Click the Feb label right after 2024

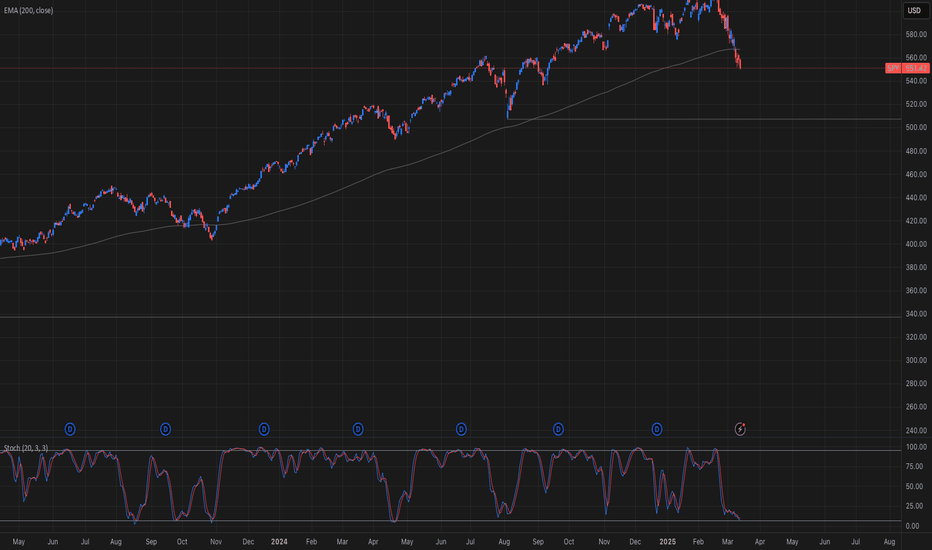click(311, 542)
